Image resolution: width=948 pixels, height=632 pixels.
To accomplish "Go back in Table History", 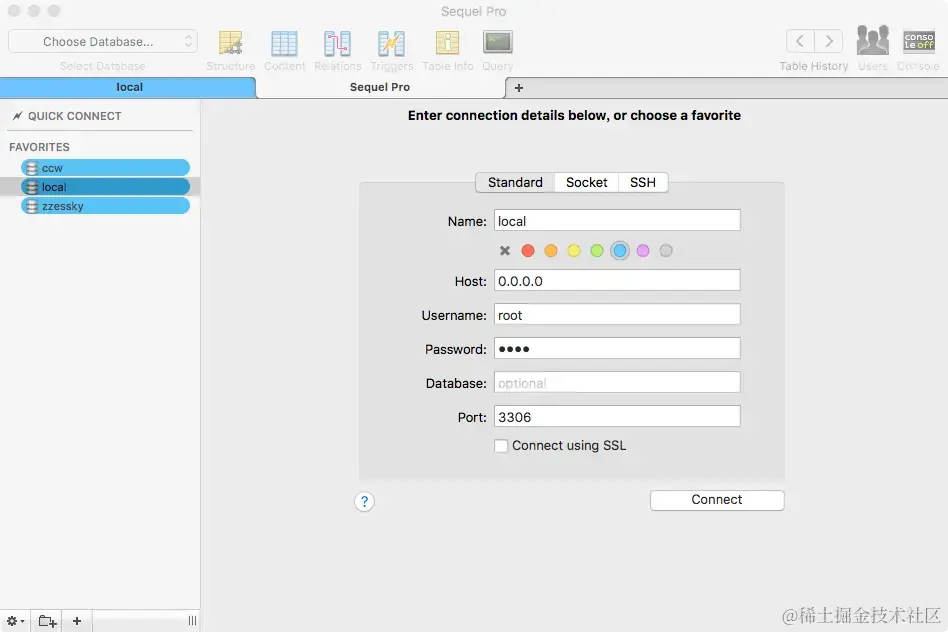I will click(800, 41).
